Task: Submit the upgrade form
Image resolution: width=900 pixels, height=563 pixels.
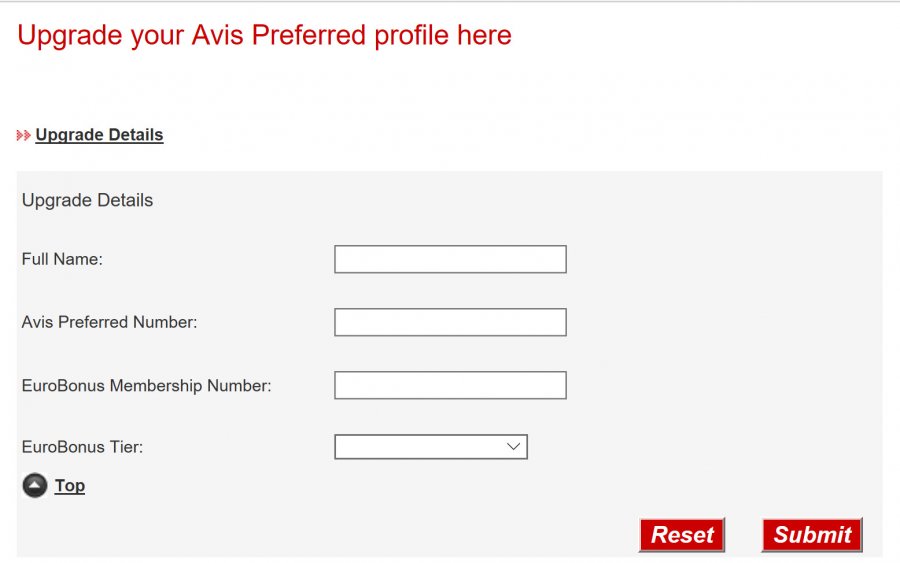Action: coord(812,535)
